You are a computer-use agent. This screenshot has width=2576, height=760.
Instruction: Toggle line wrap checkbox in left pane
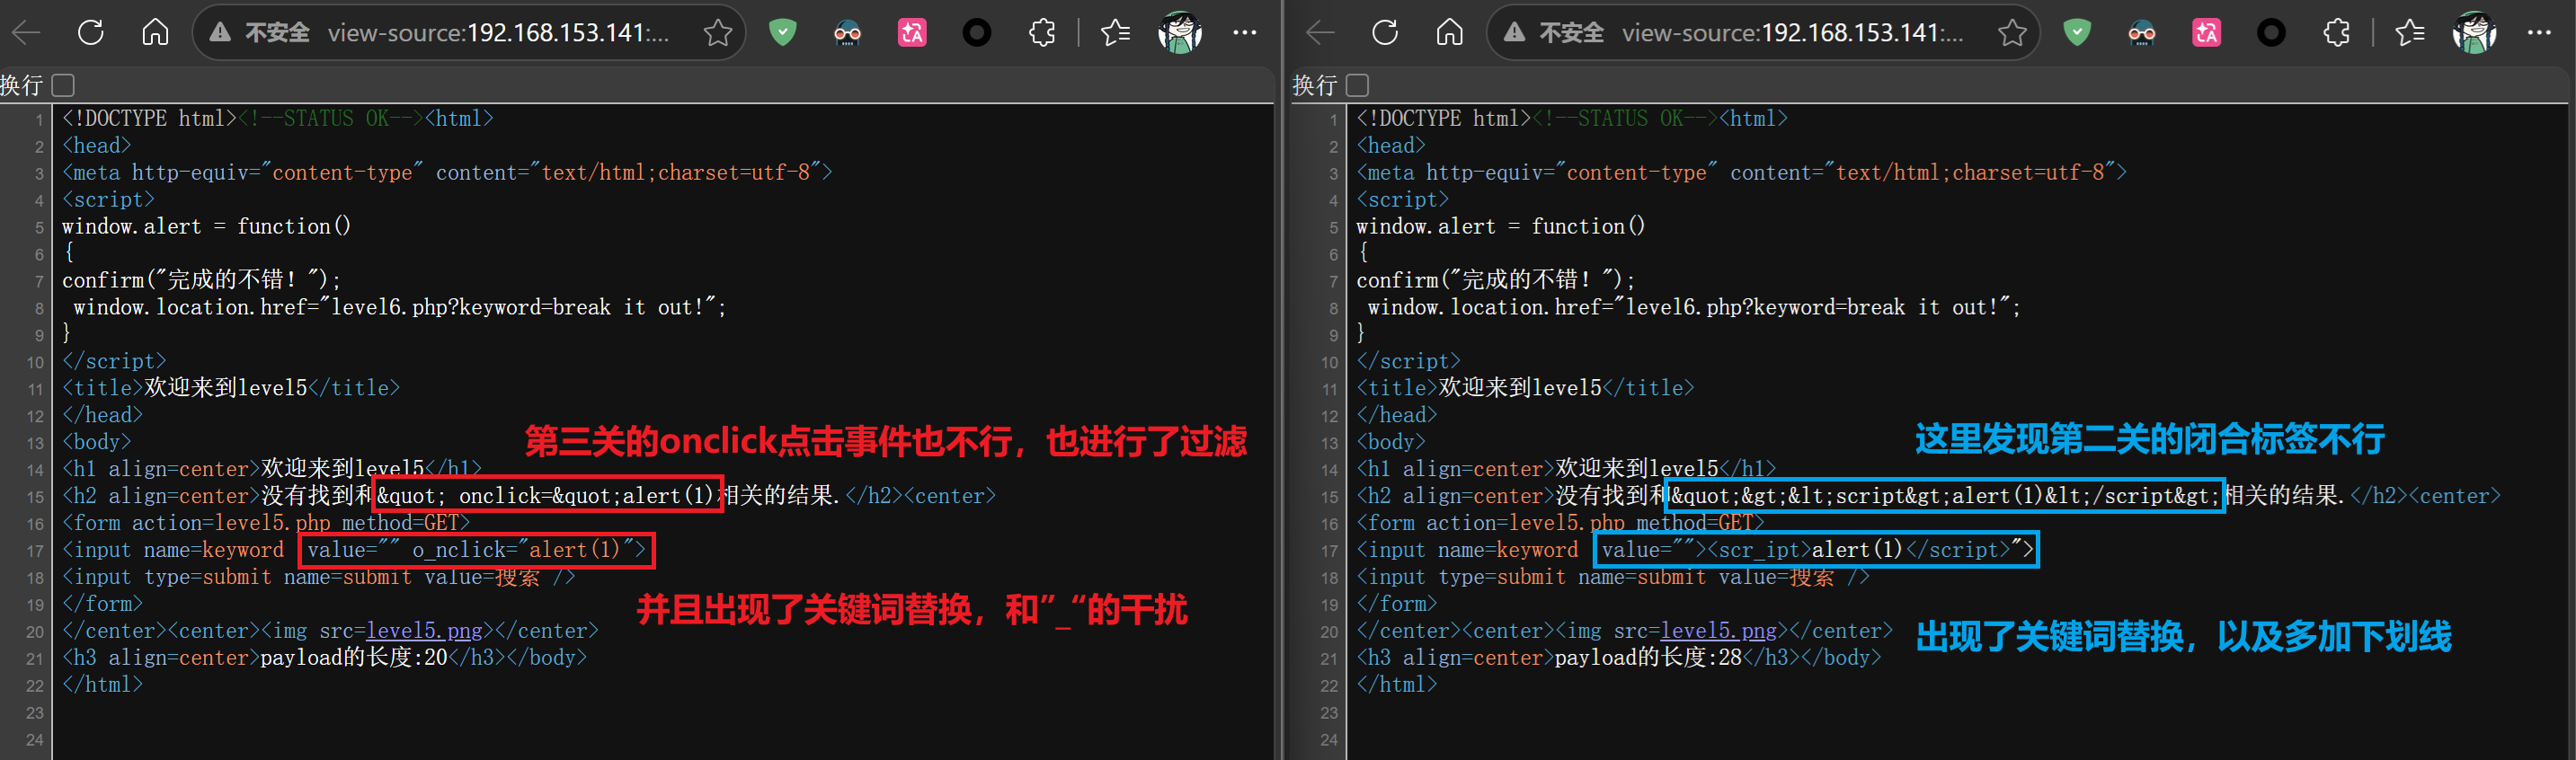(63, 85)
